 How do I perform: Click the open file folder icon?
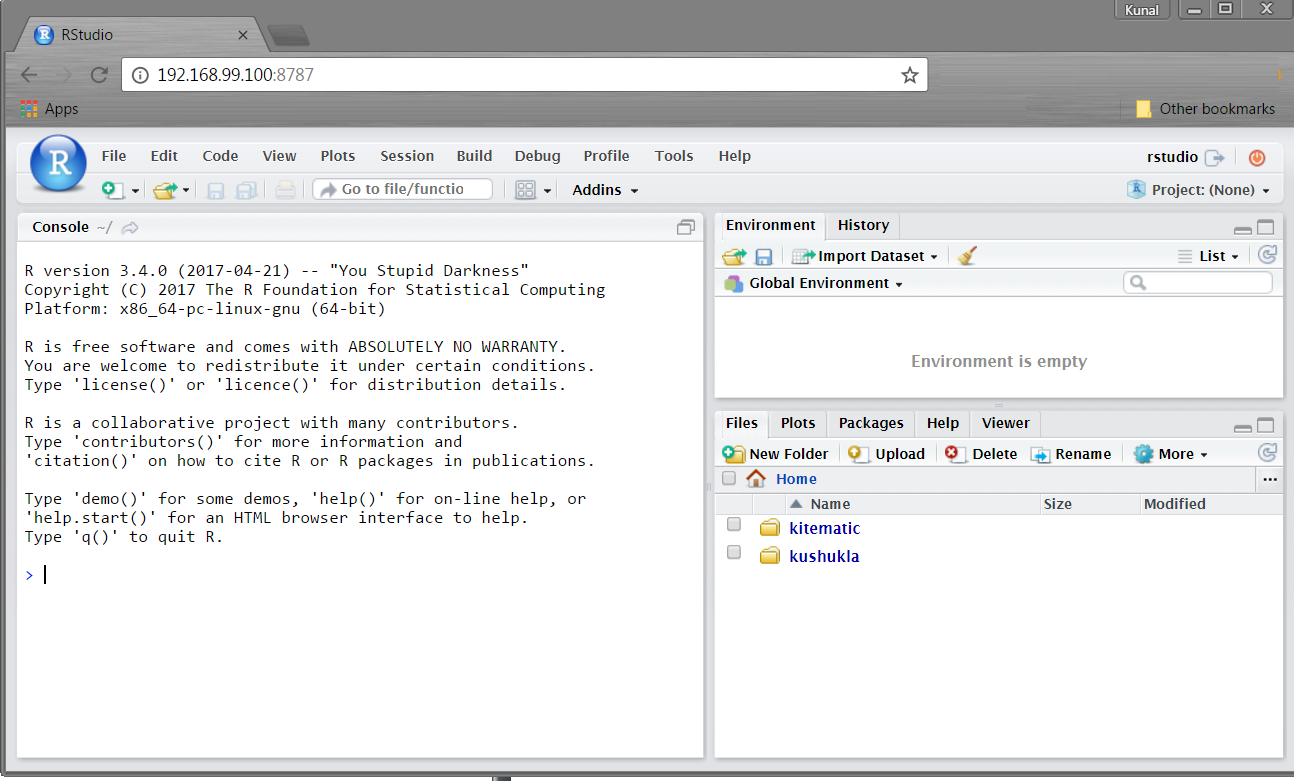click(164, 190)
